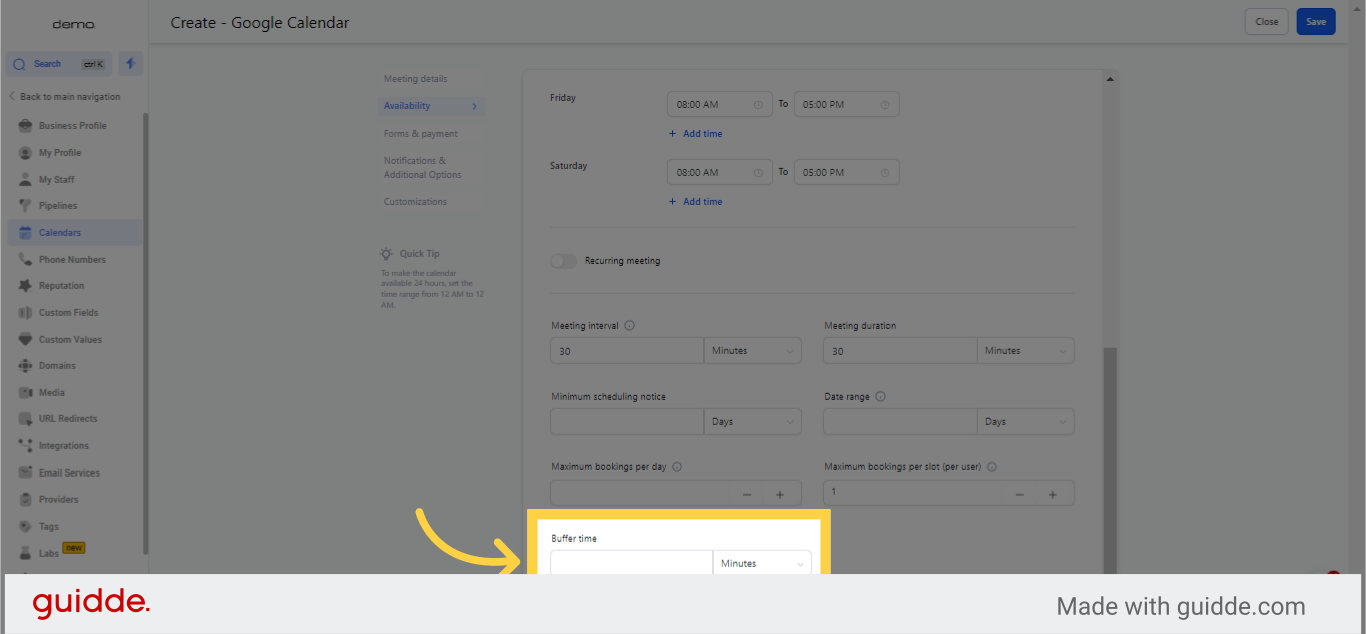The width and height of the screenshot is (1366, 634).
Task: Click Add time under Friday
Action: [696, 134]
